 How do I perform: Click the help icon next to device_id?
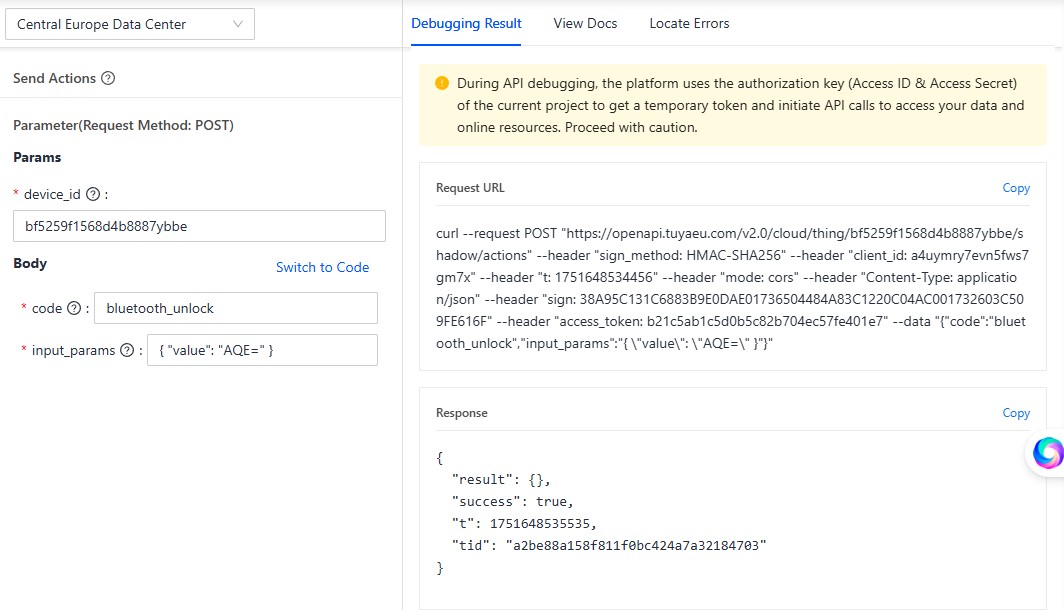tap(93, 194)
